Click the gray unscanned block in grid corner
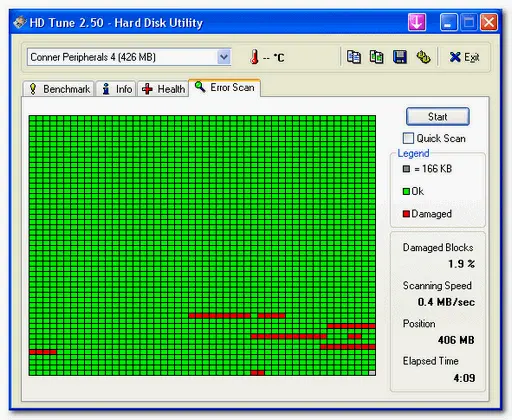 (x=372, y=373)
